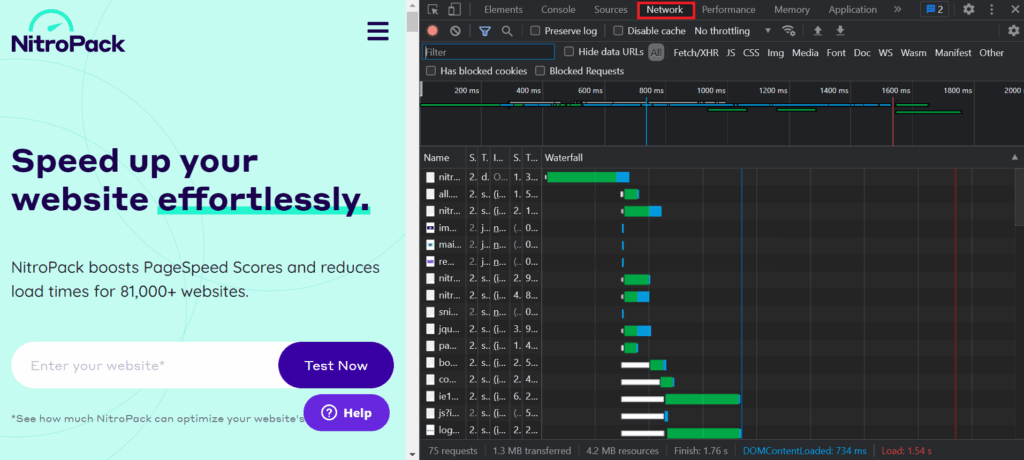Focus the network Filter input
1024x460 pixels.
[x=488, y=52]
